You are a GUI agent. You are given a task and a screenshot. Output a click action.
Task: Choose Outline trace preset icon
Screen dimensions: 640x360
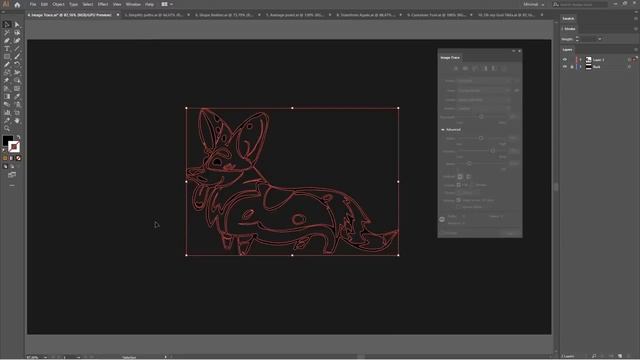[503, 69]
